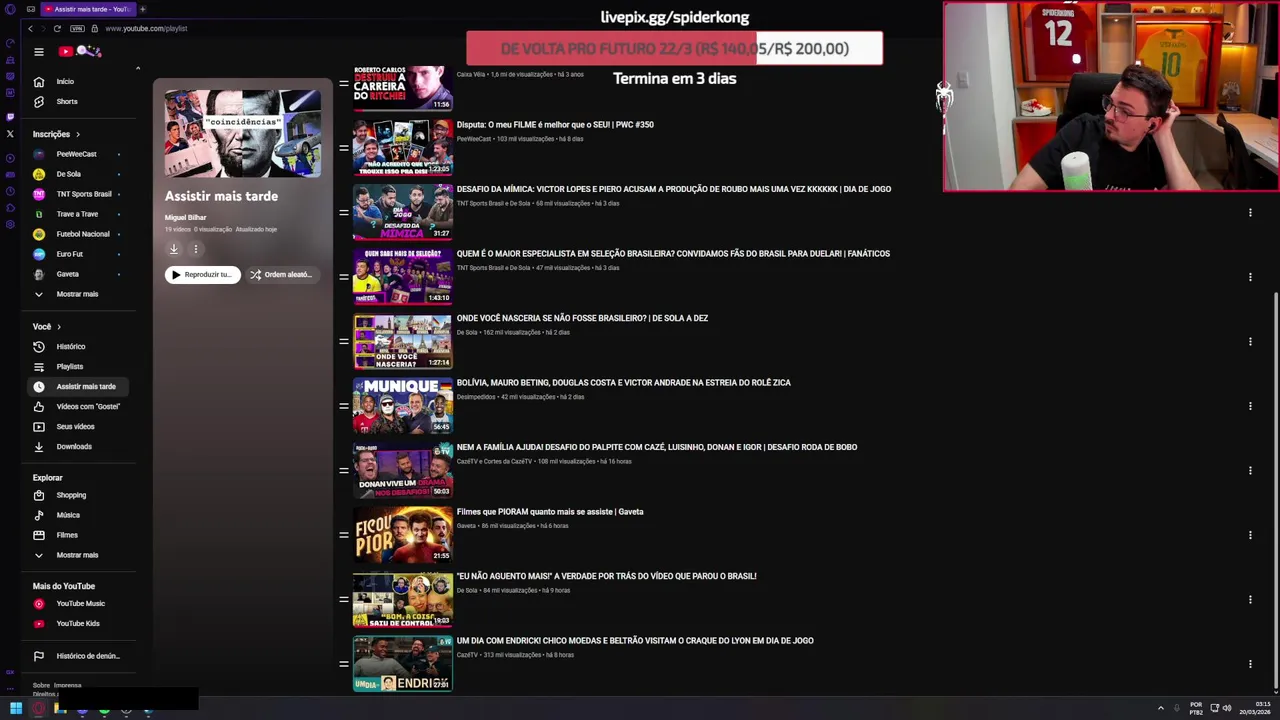Click the YouTube logo
Screen dimensions: 1280x720
(81, 52)
